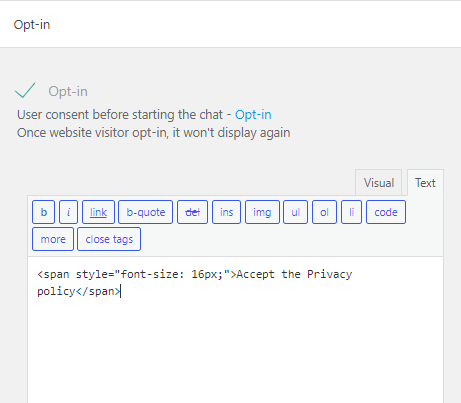Click the ins tag button
The image size is (461, 403).
click(x=226, y=212)
